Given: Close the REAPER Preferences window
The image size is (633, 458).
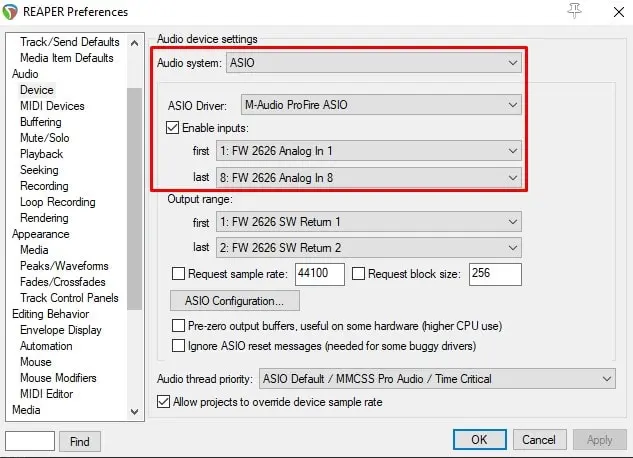Looking at the screenshot, I should tap(618, 12).
